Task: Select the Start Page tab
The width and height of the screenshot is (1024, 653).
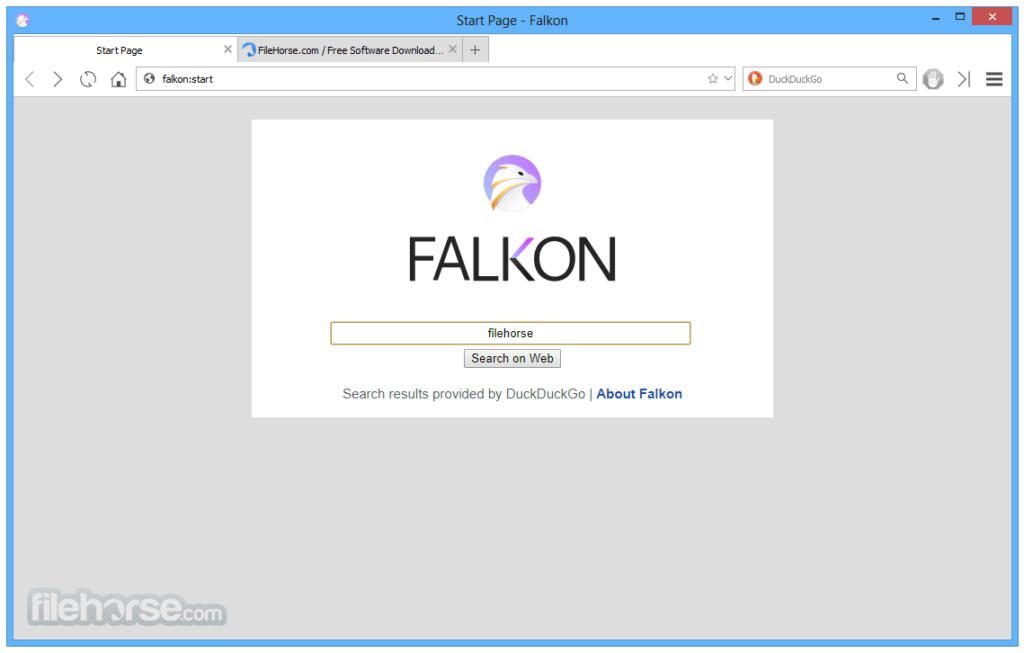Action: (119, 48)
